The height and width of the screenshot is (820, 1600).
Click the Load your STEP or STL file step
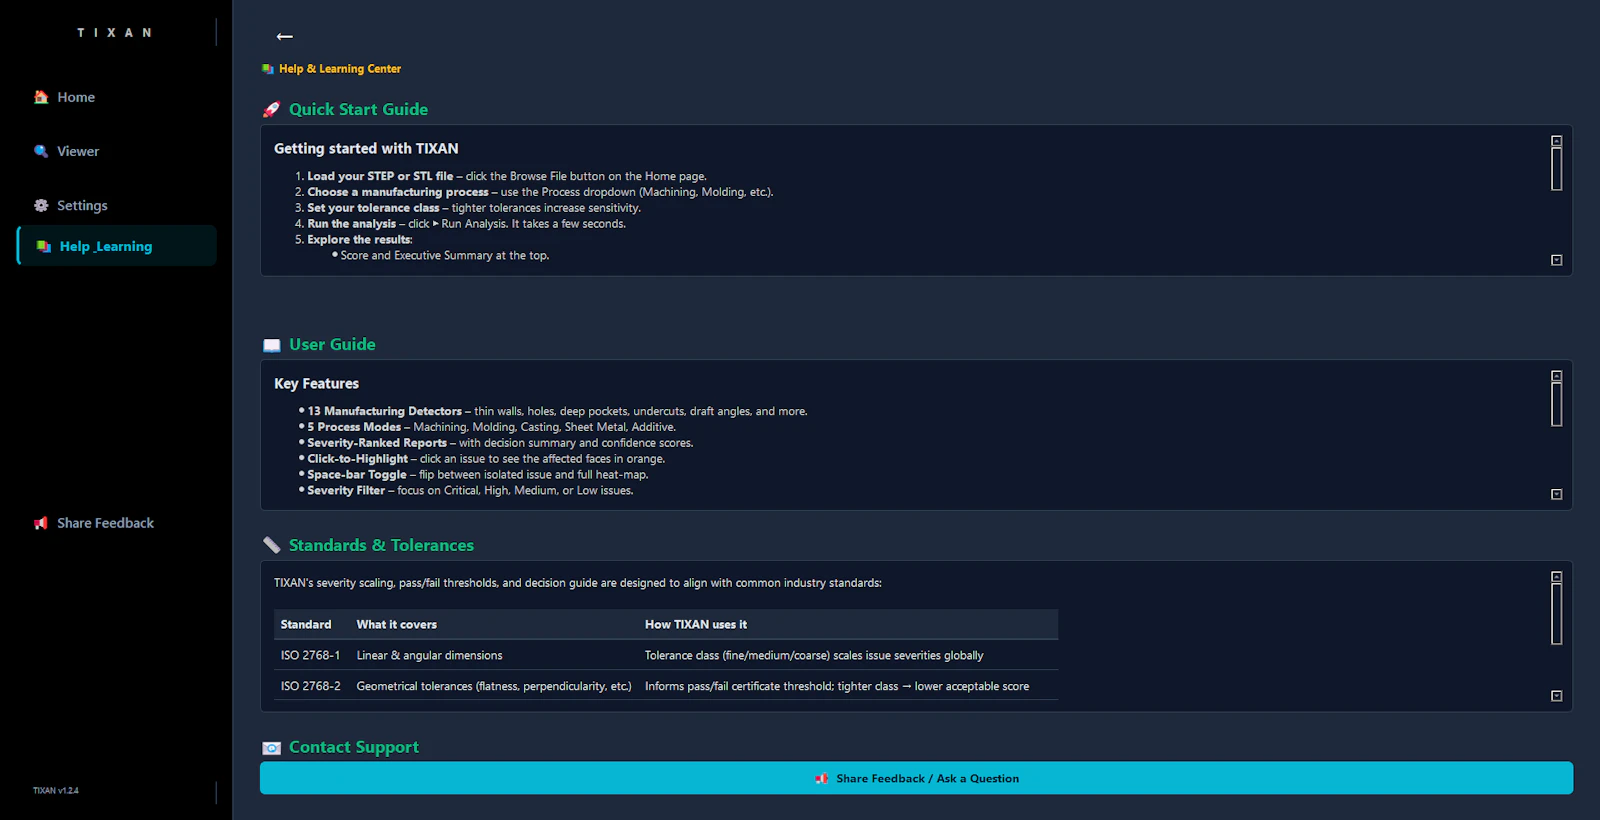click(507, 176)
